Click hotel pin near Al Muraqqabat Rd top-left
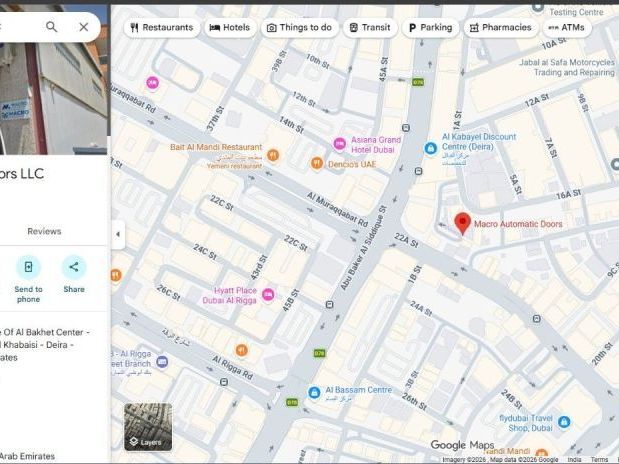 click(153, 83)
